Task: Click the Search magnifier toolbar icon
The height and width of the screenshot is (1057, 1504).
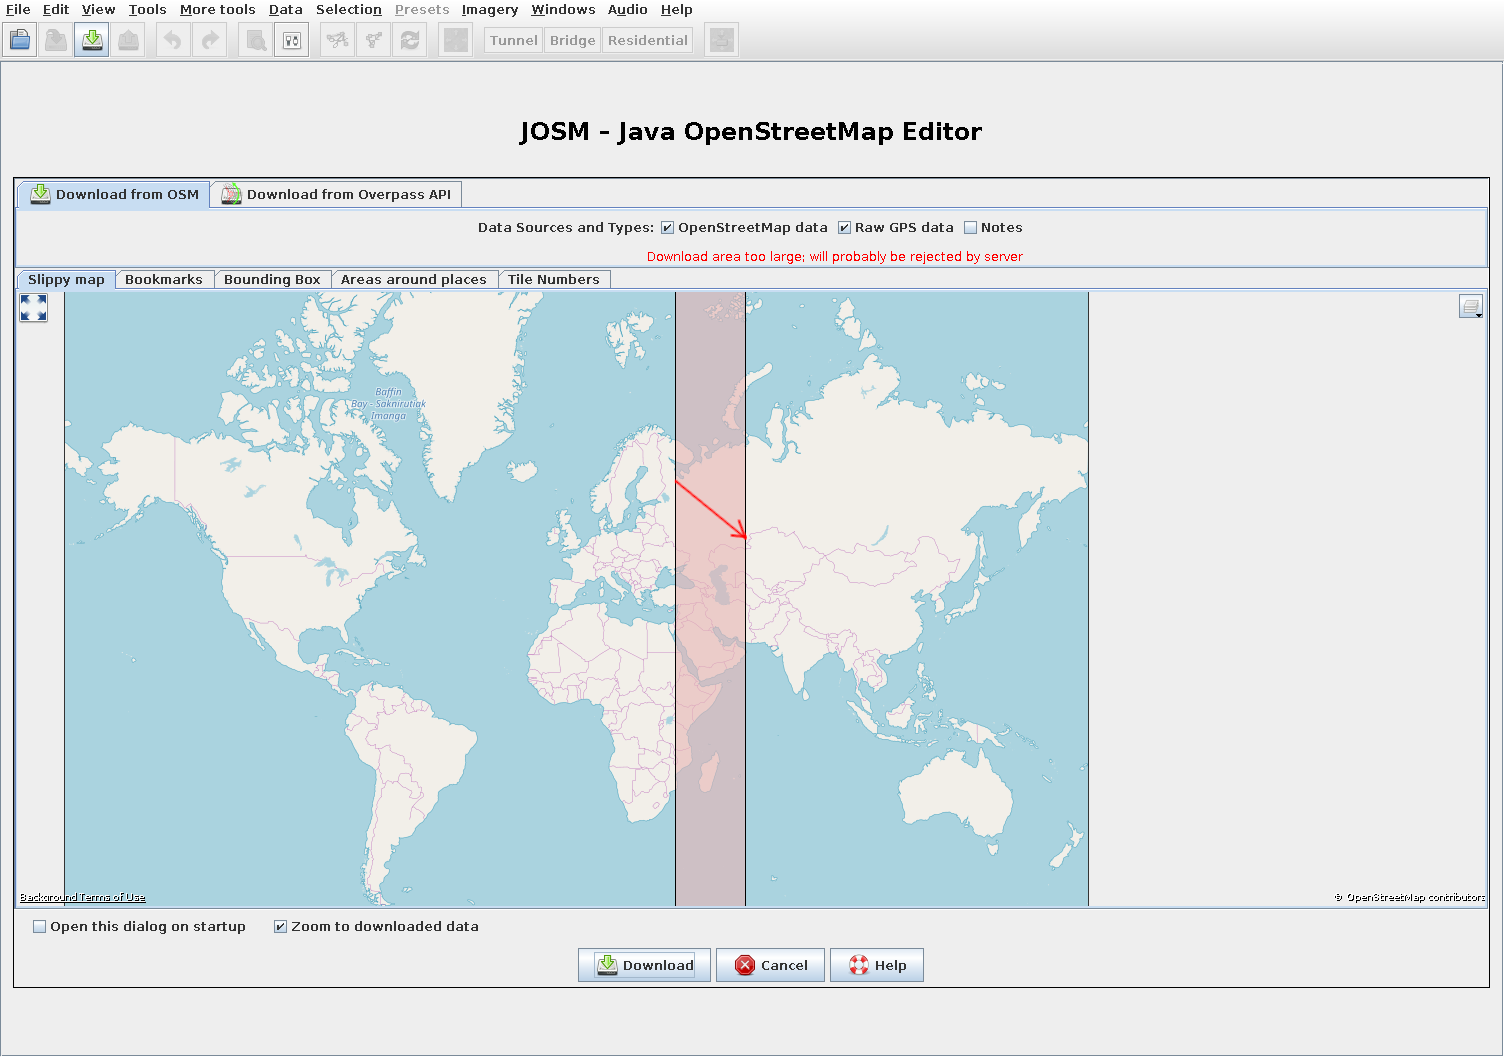Action: tap(256, 40)
